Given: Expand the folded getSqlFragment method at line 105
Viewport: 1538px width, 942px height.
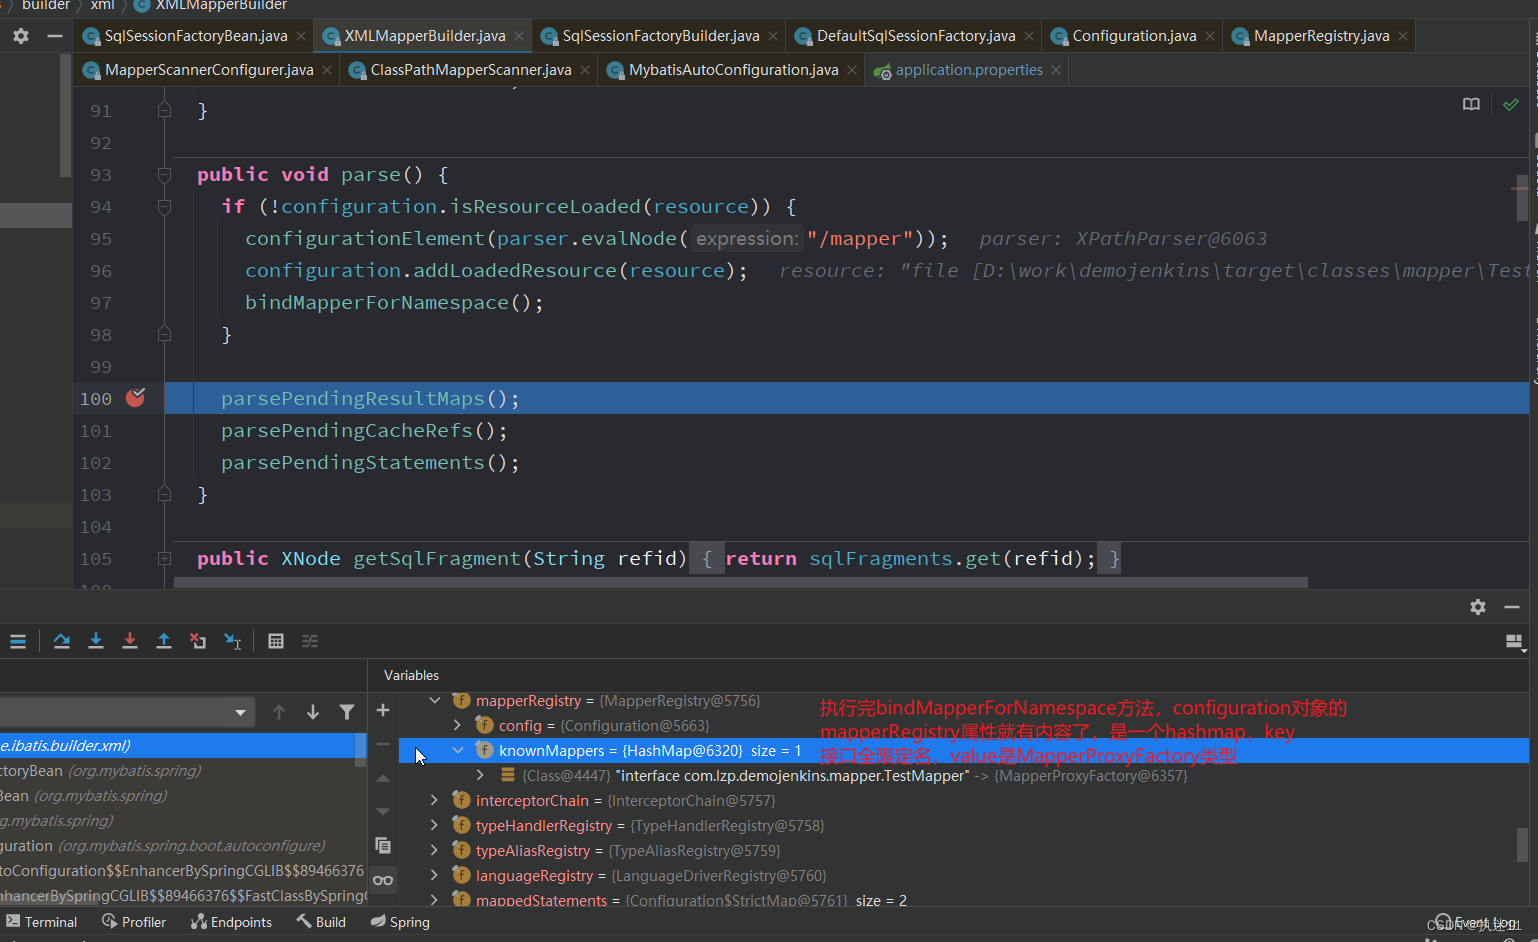Looking at the screenshot, I should tap(164, 559).
